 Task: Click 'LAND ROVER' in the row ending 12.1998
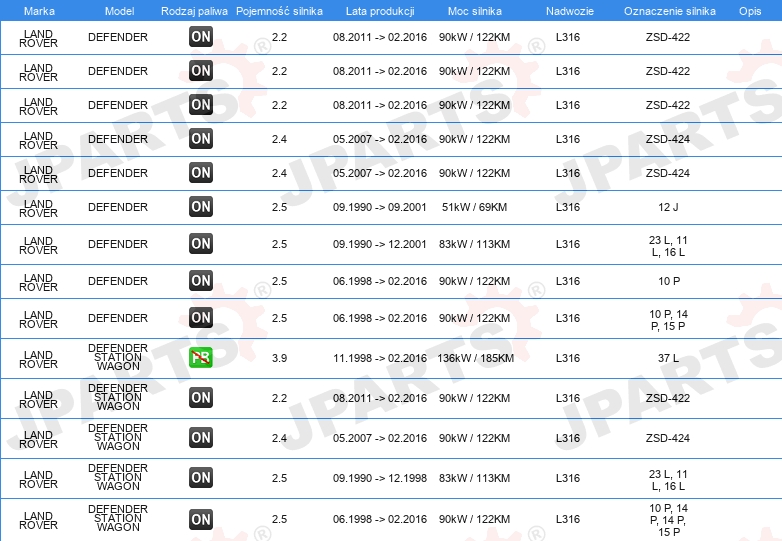tap(38, 480)
